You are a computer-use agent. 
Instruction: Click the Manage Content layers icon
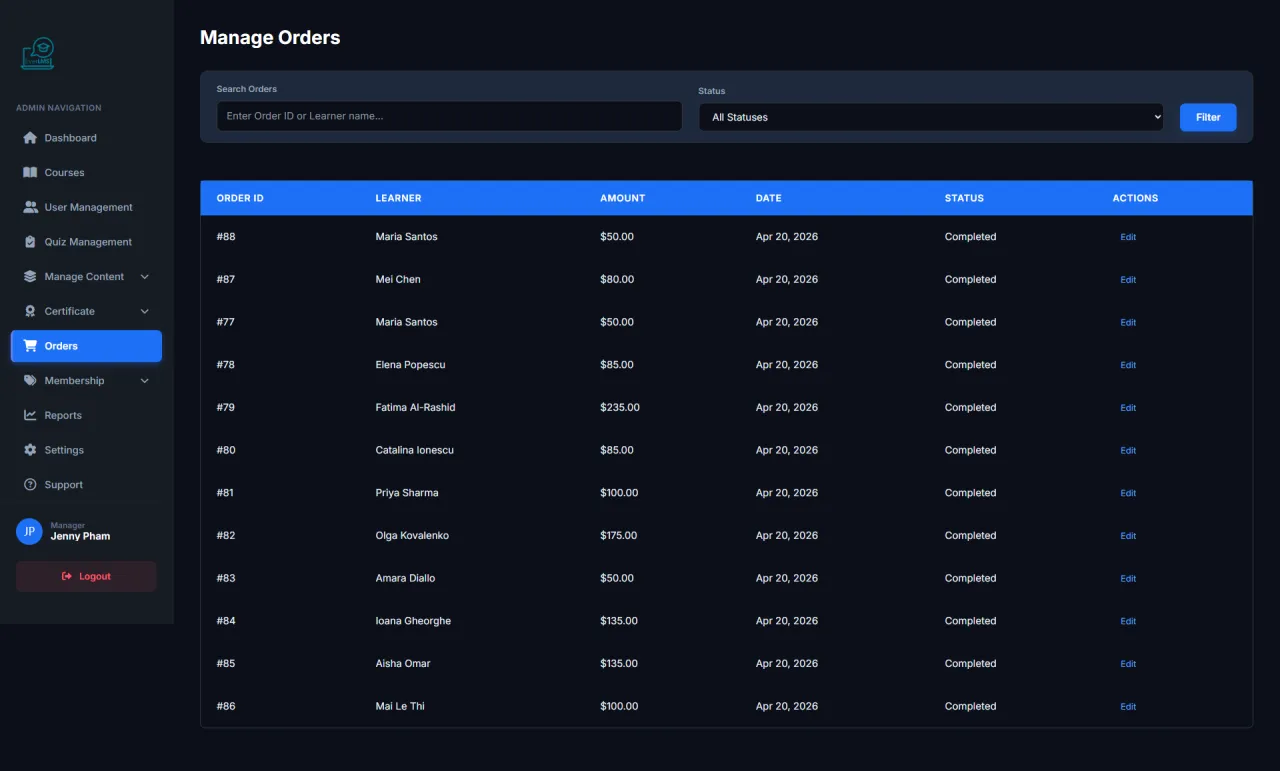[30, 277]
